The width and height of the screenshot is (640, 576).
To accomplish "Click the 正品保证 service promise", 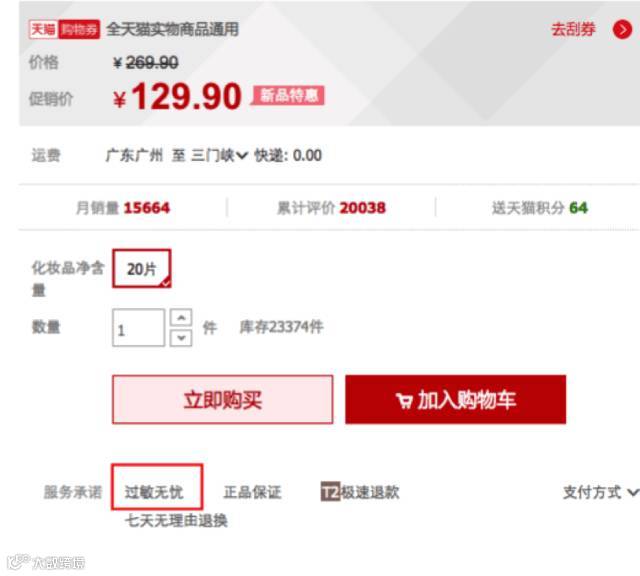I will click(x=252, y=492).
